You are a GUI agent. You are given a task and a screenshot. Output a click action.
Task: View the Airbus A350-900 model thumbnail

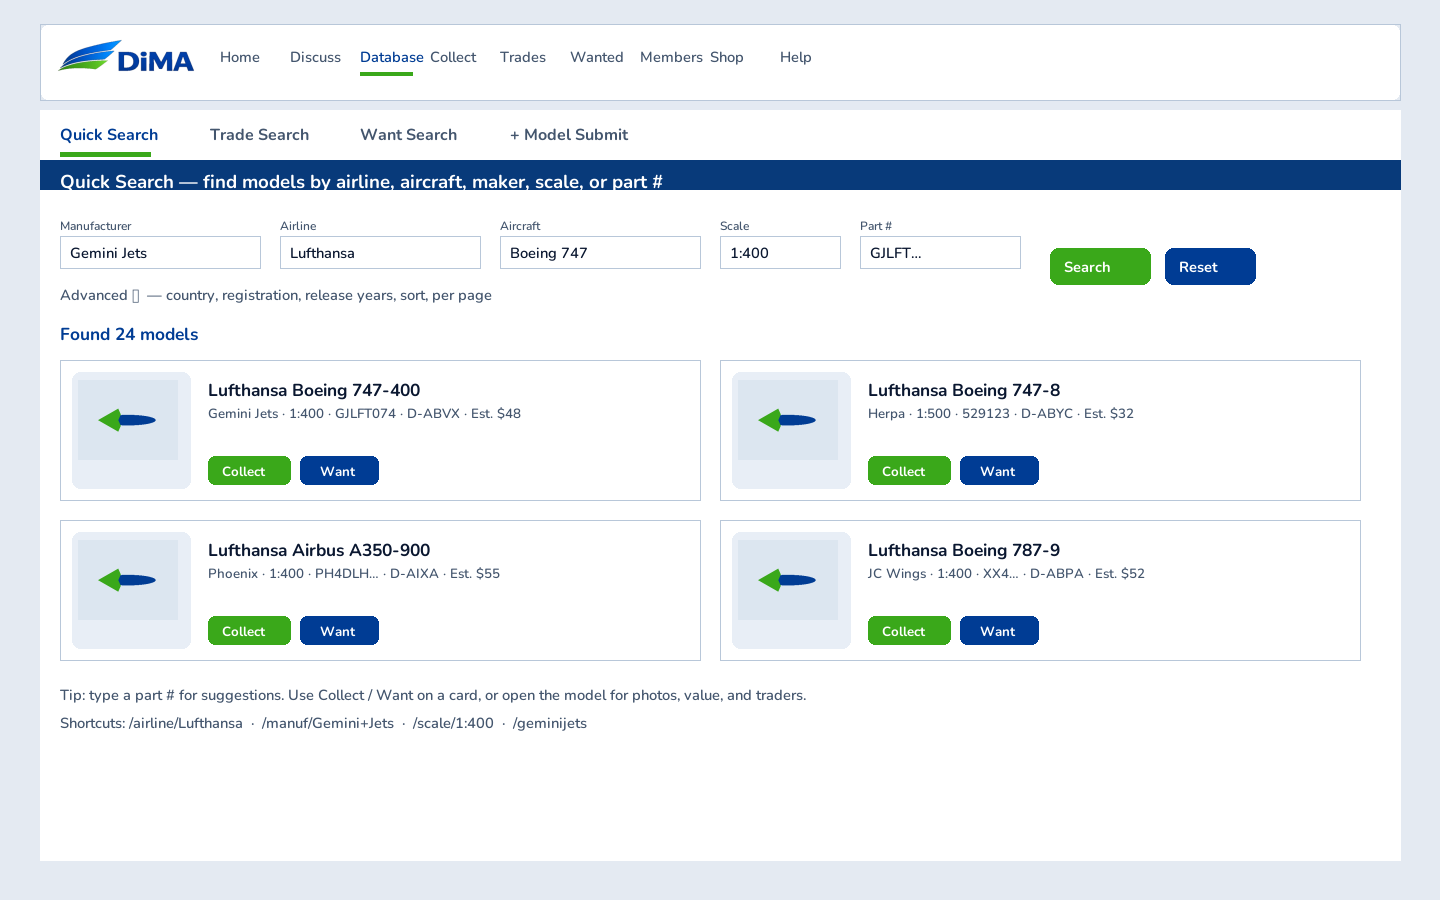point(131,590)
